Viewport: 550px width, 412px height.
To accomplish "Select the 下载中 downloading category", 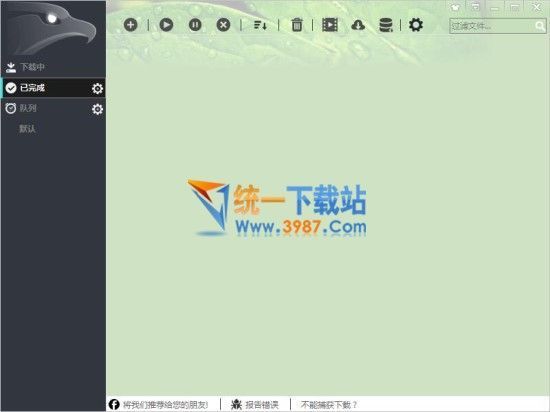I will [x=53, y=67].
